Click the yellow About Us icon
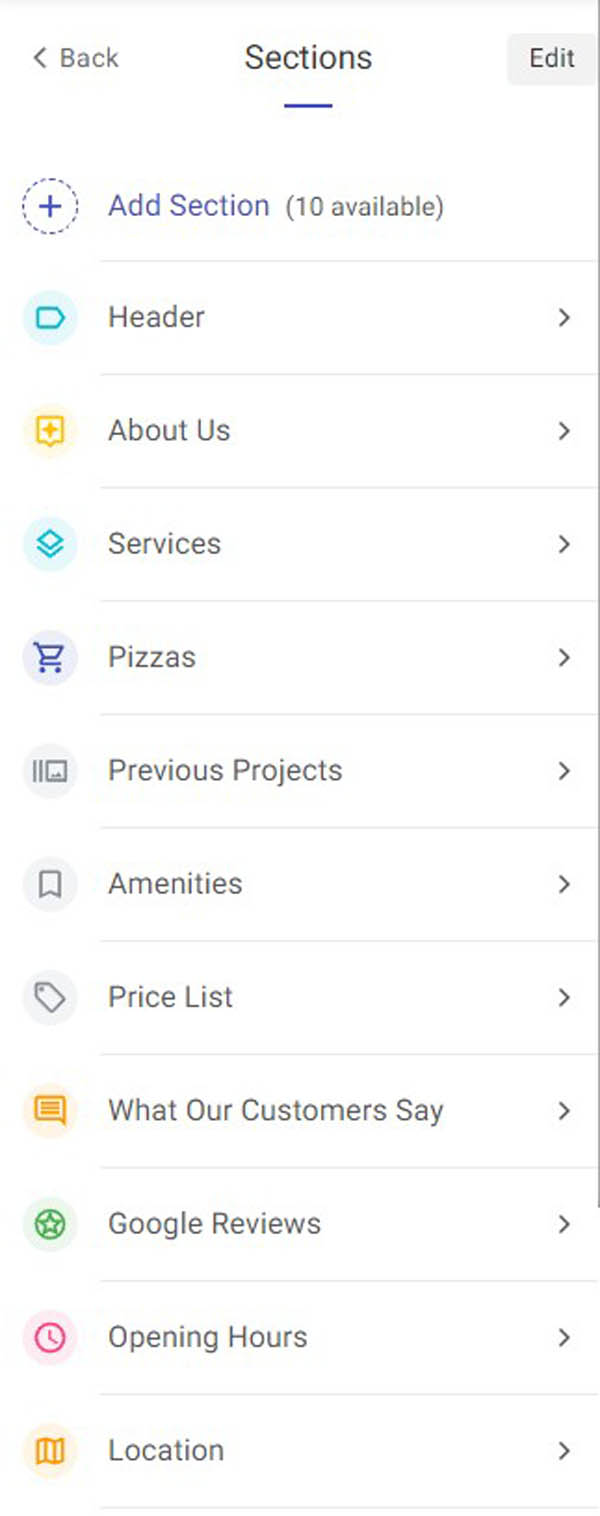The image size is (600, 1516). tap(50, 431)
